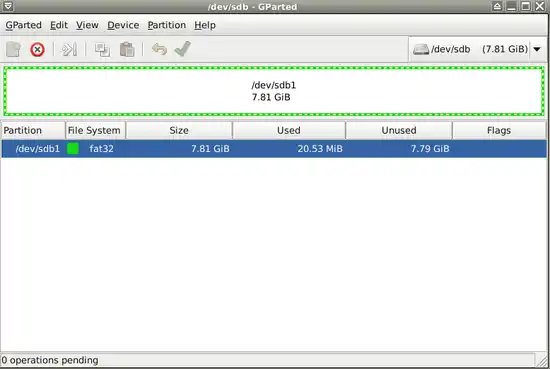The image size is (550, 369).
Task: Click the hard drive icon beside /dev/sdb
Action: [421, 49]
